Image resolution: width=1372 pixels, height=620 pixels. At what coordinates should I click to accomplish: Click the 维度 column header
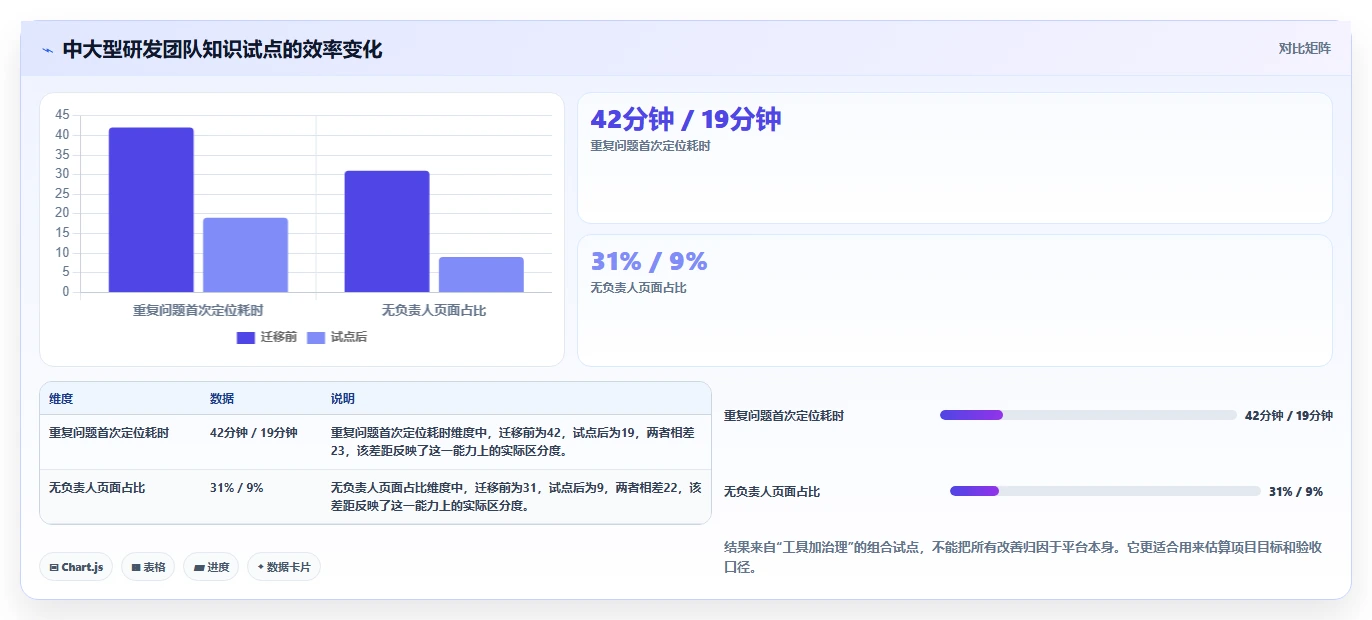[61, 398]
